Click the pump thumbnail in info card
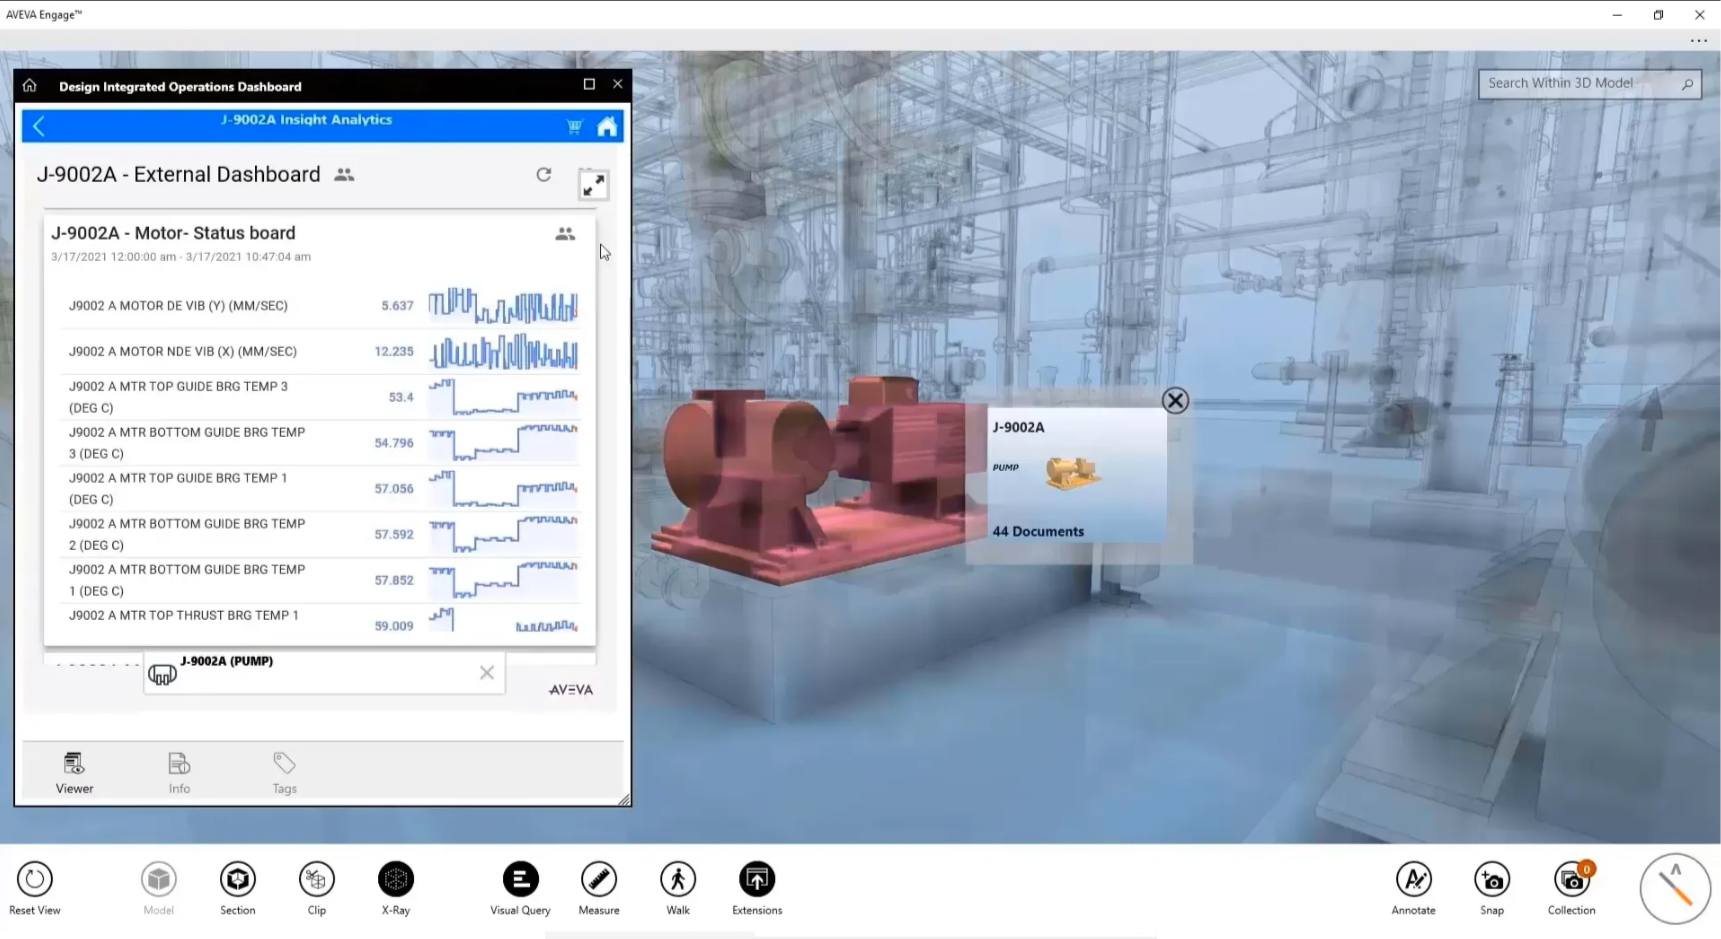Screen dimensions: 1721x939 pyautogui.click(x=1073, y=472)
